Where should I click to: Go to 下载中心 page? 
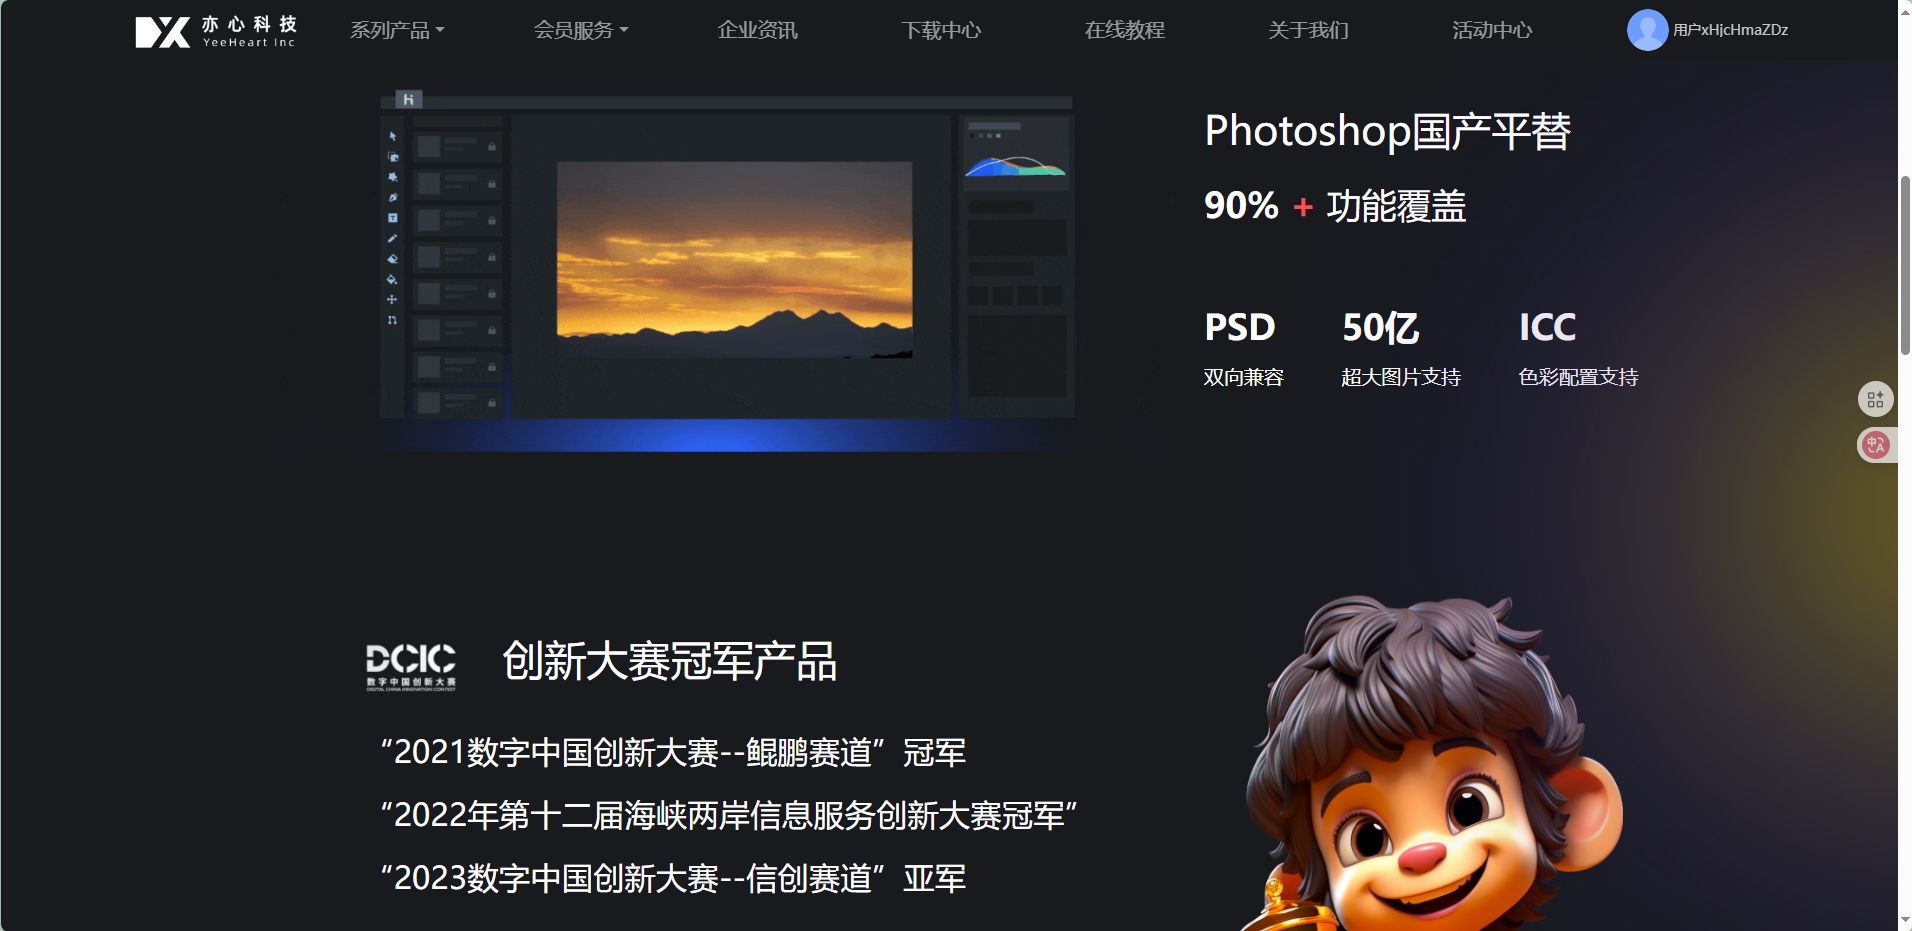click(941, 30)
